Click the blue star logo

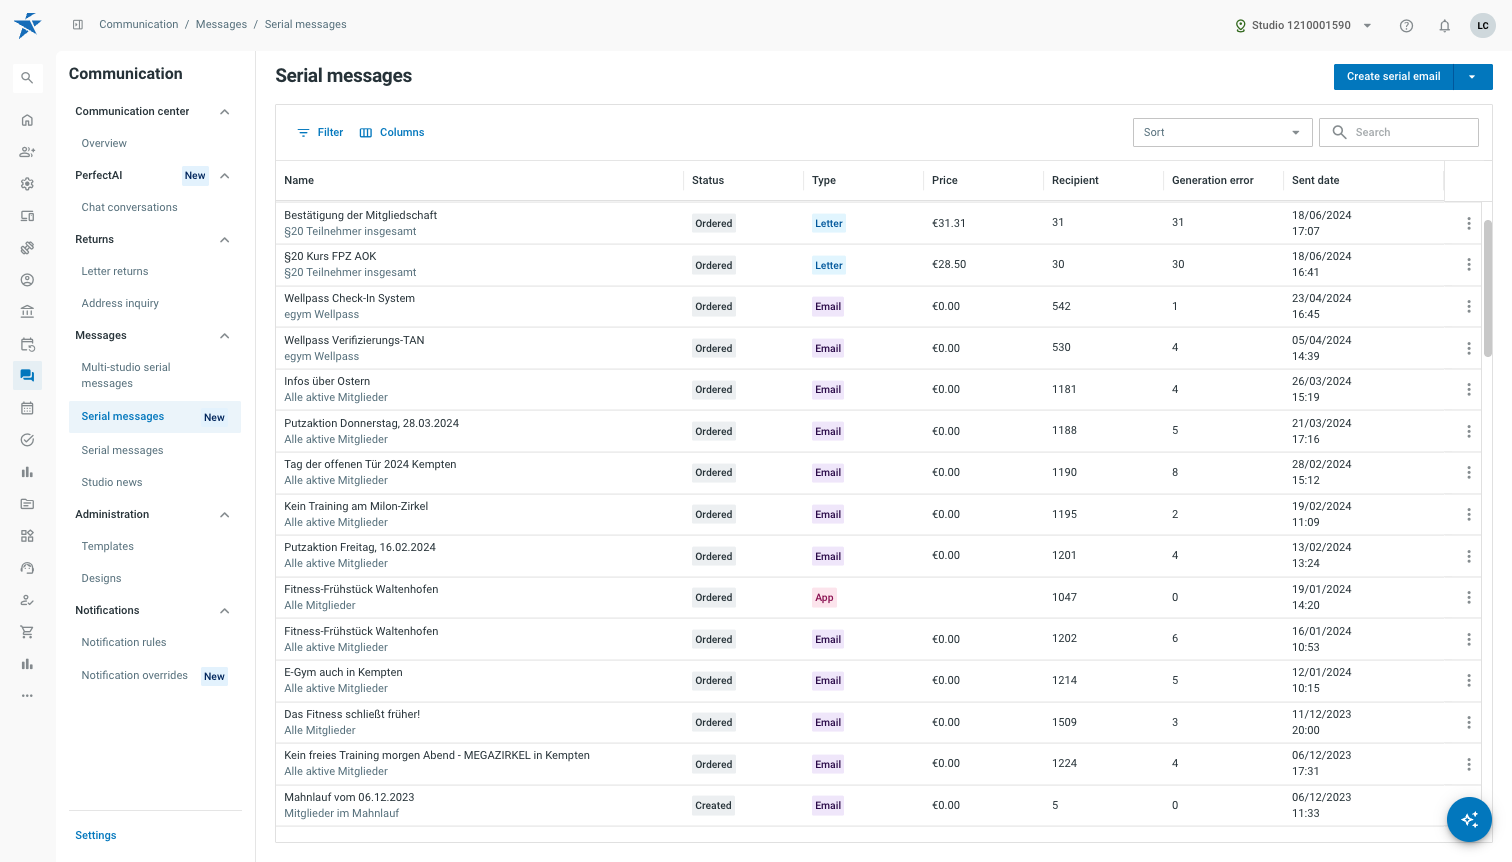[x=28, y=25]
